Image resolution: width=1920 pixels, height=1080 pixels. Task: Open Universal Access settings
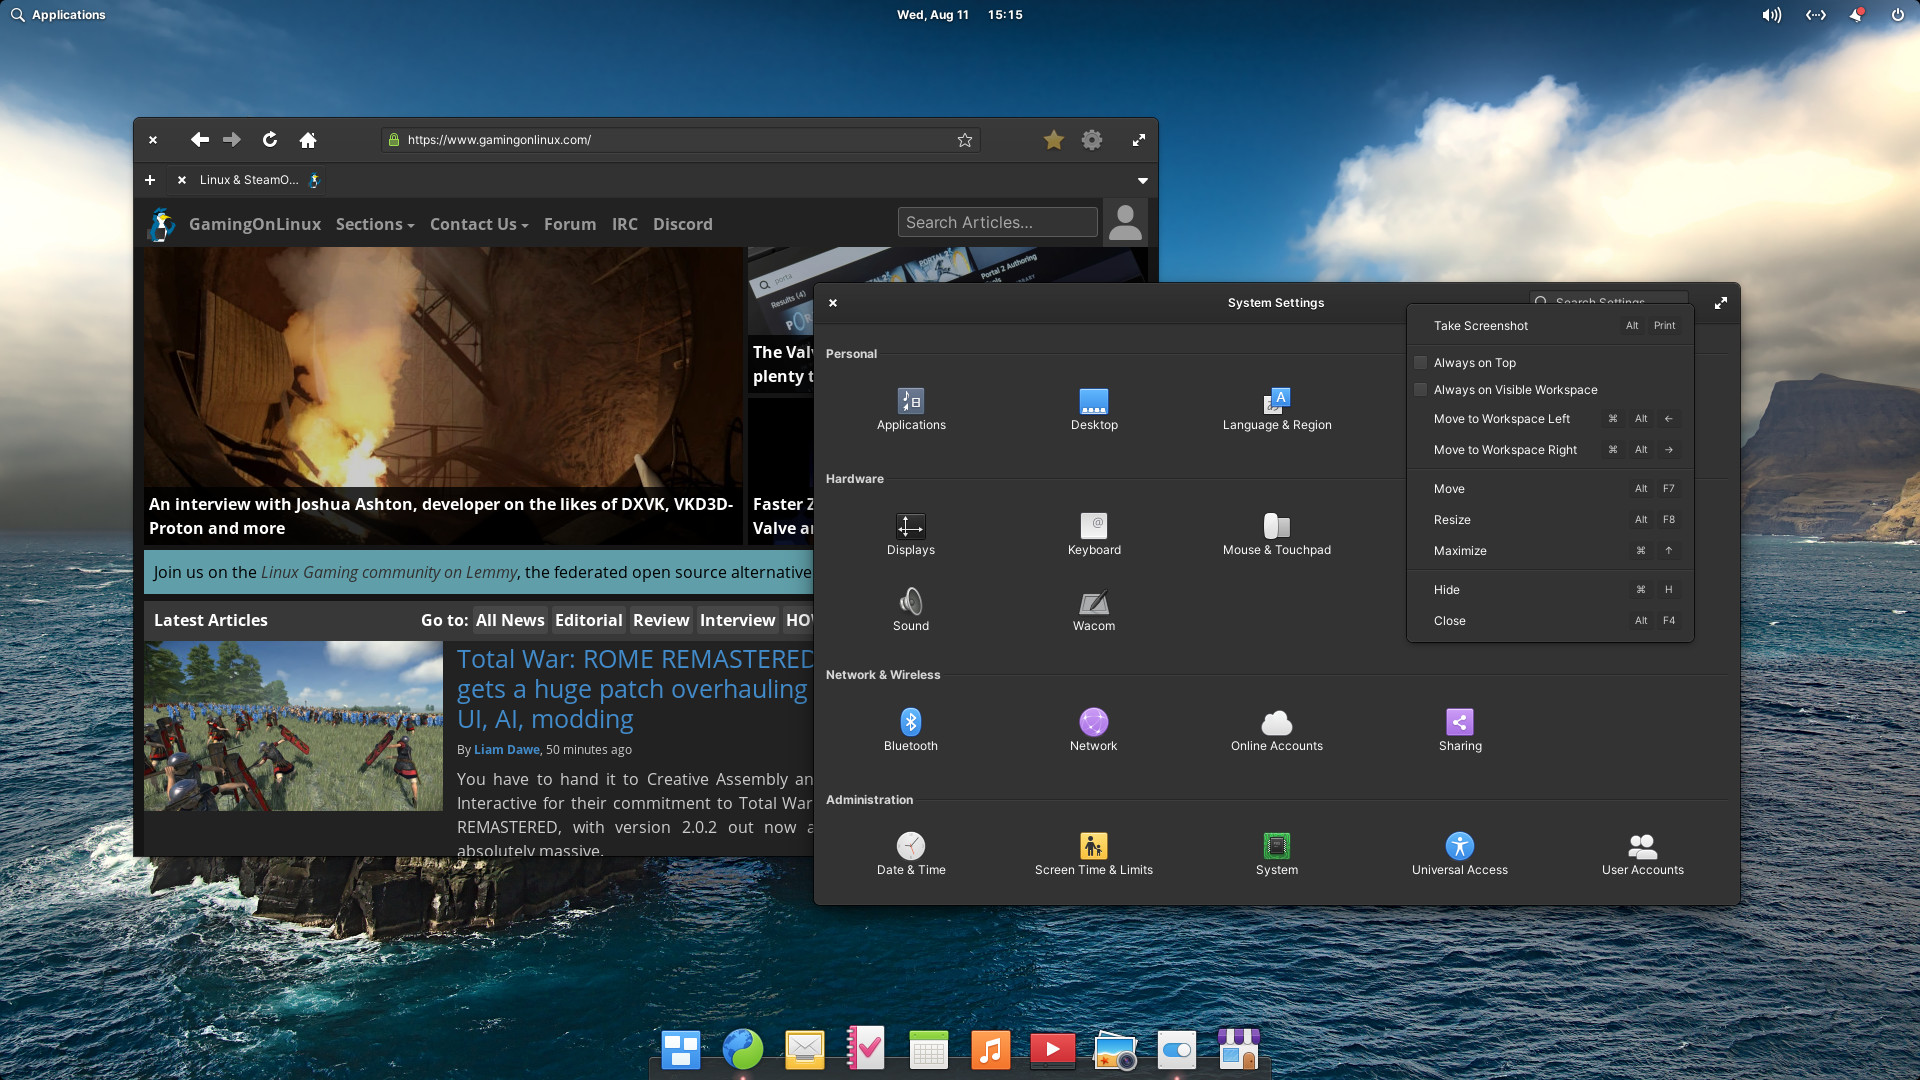[1460, 854]
